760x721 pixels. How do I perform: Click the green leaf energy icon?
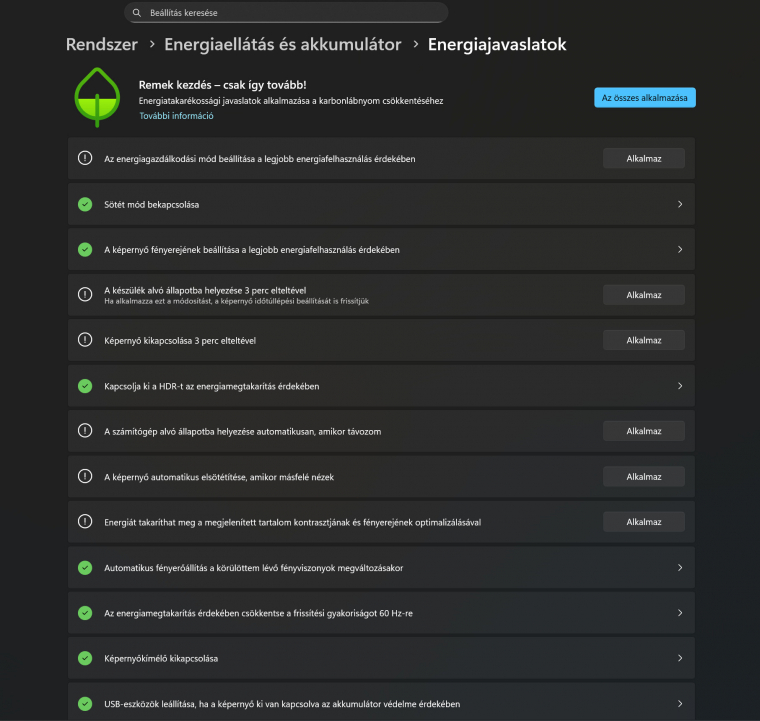tap(97, 98)
